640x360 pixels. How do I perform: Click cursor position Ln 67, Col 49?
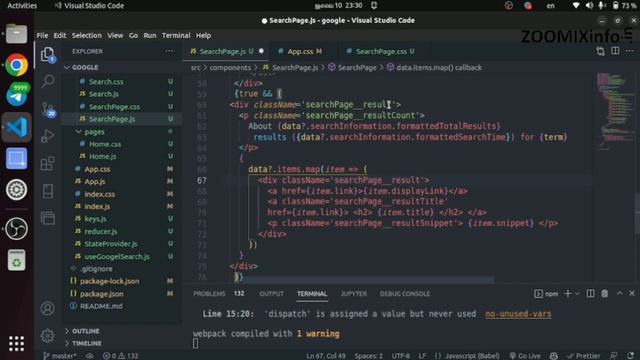[326, 356]
